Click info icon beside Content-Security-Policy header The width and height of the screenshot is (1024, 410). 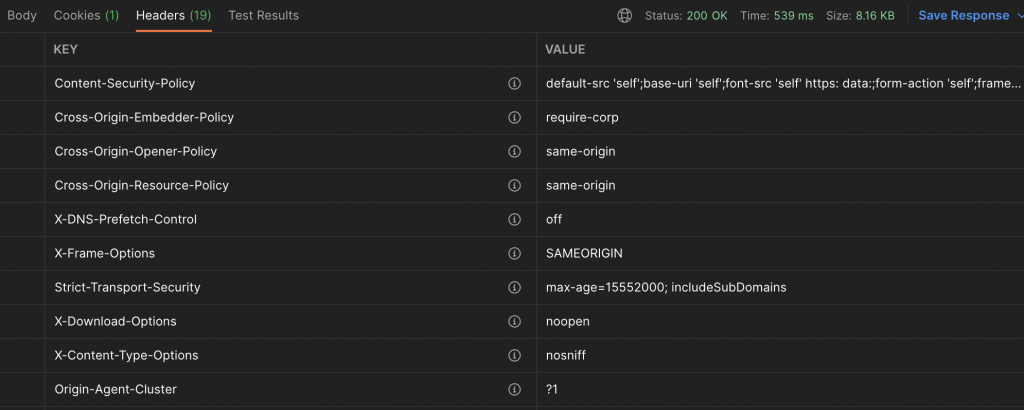(x=515, y=84)
